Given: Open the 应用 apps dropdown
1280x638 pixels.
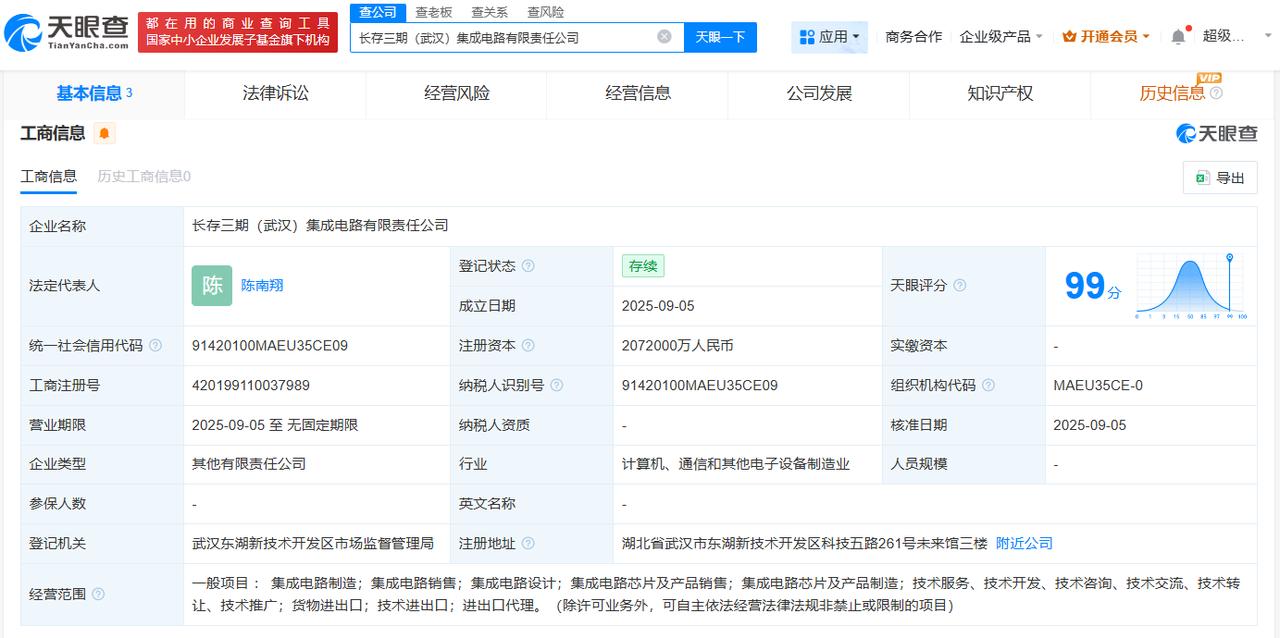Looking at the screenshot, I should click(x=830, y=37).
